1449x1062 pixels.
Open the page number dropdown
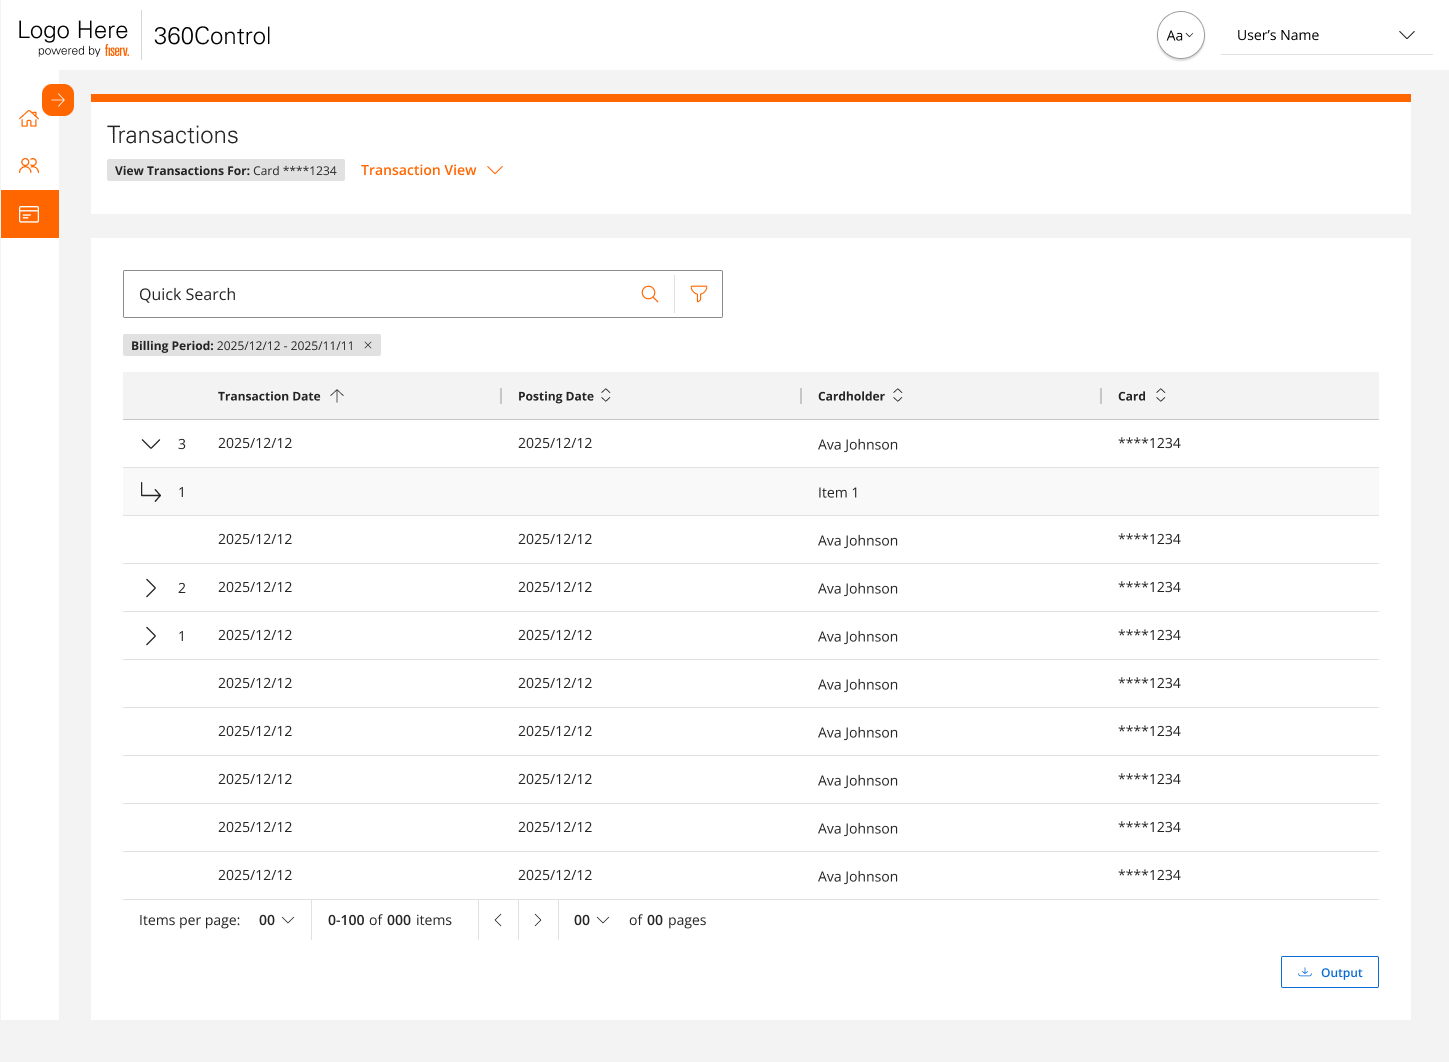592,920
